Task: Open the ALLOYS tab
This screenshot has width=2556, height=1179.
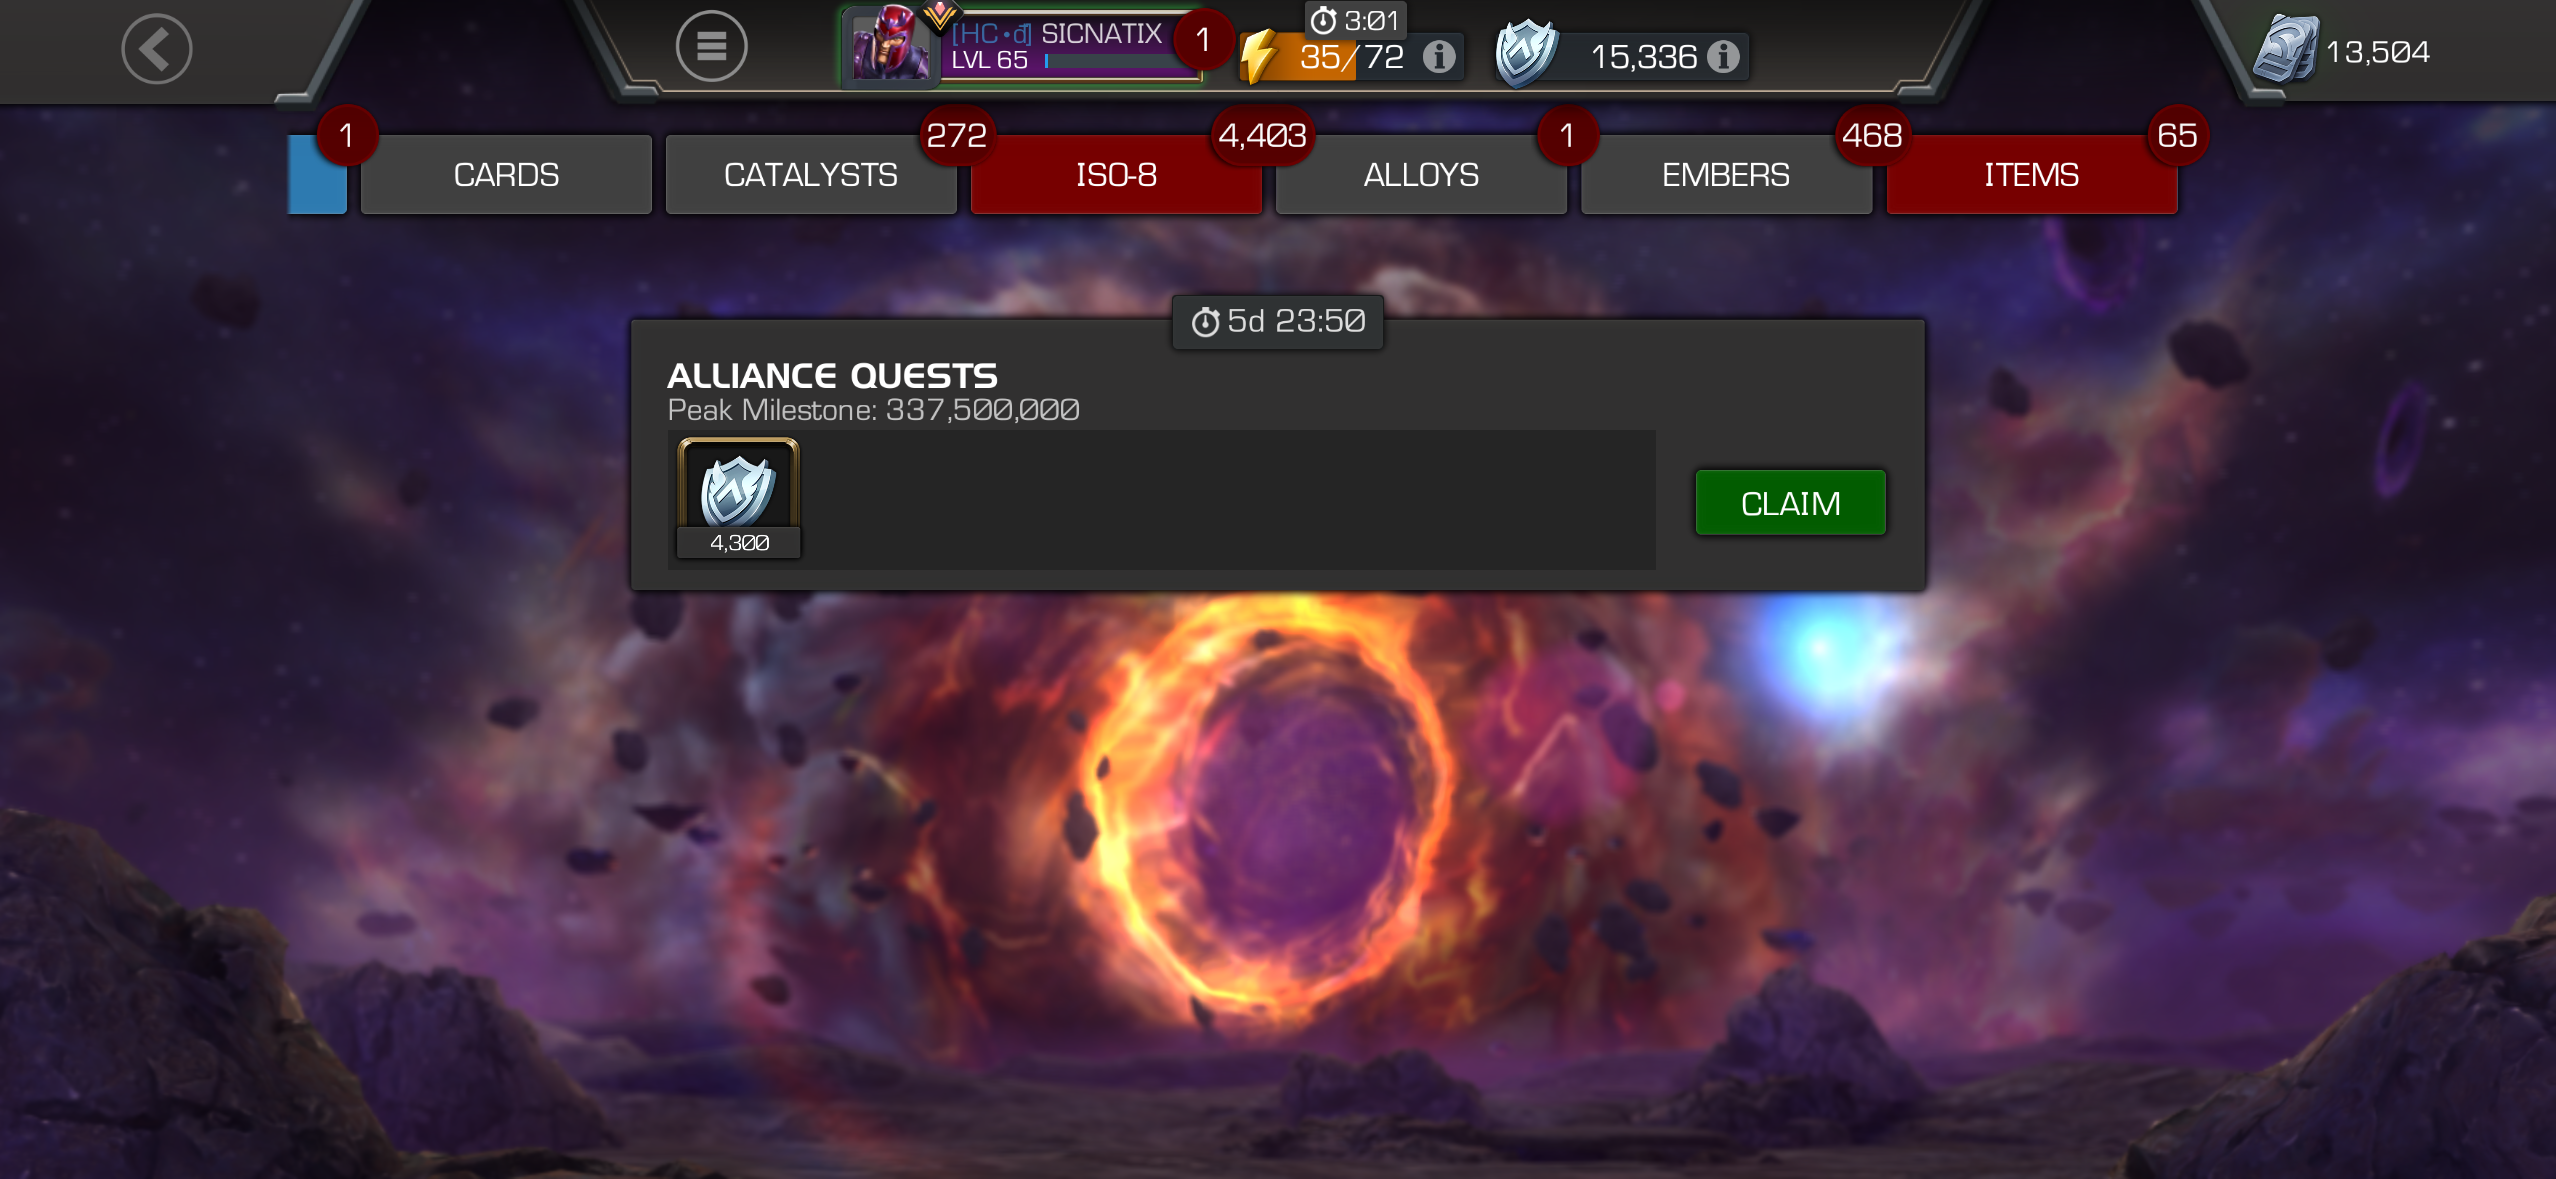Action: point(1421,175)
